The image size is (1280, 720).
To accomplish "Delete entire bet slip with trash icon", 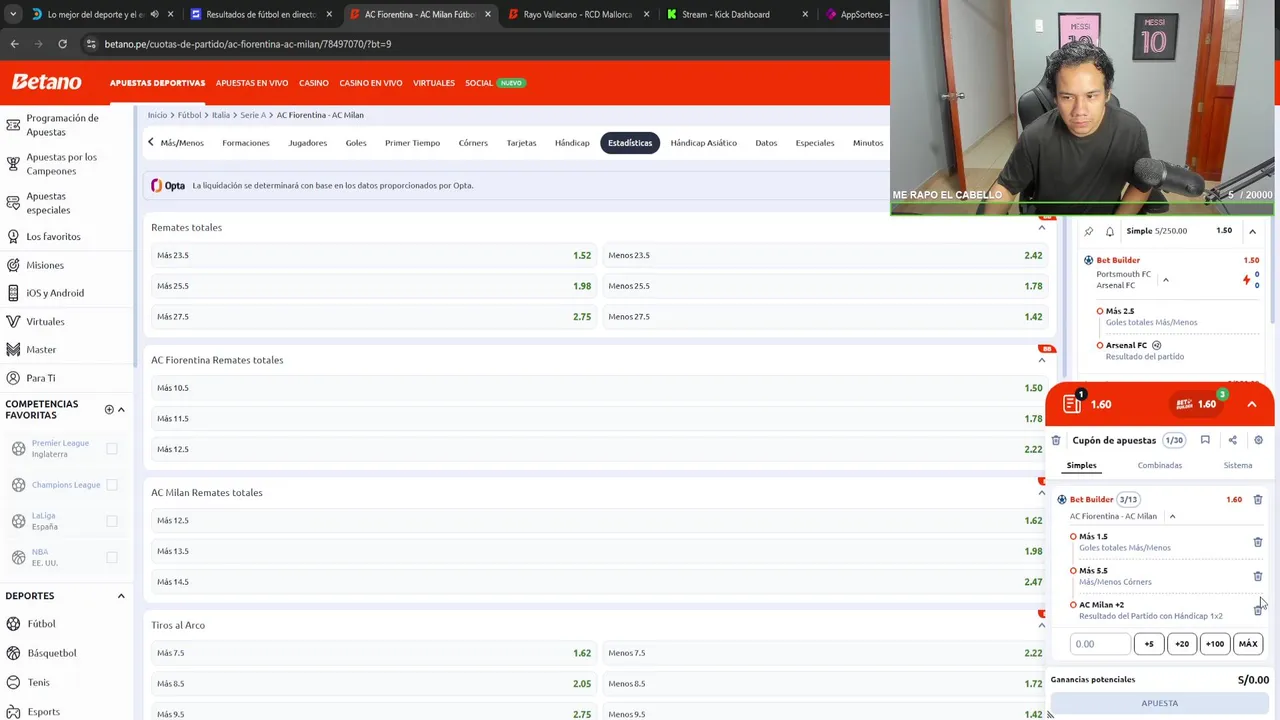I will [x=1055, y=440].
